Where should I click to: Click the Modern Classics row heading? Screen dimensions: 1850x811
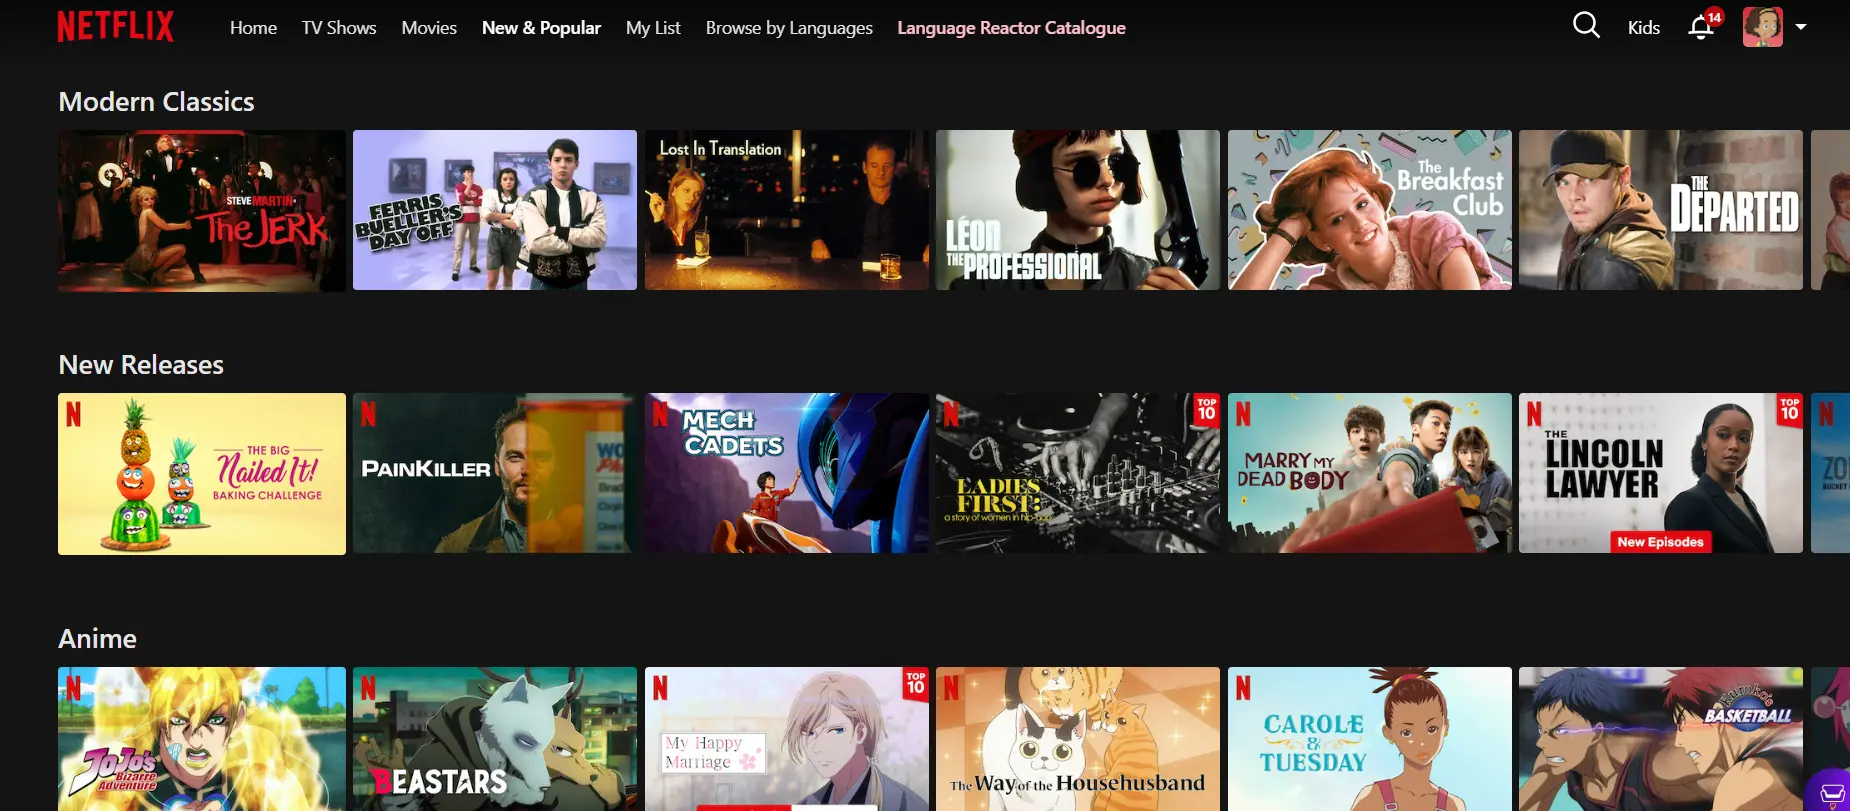156,102
